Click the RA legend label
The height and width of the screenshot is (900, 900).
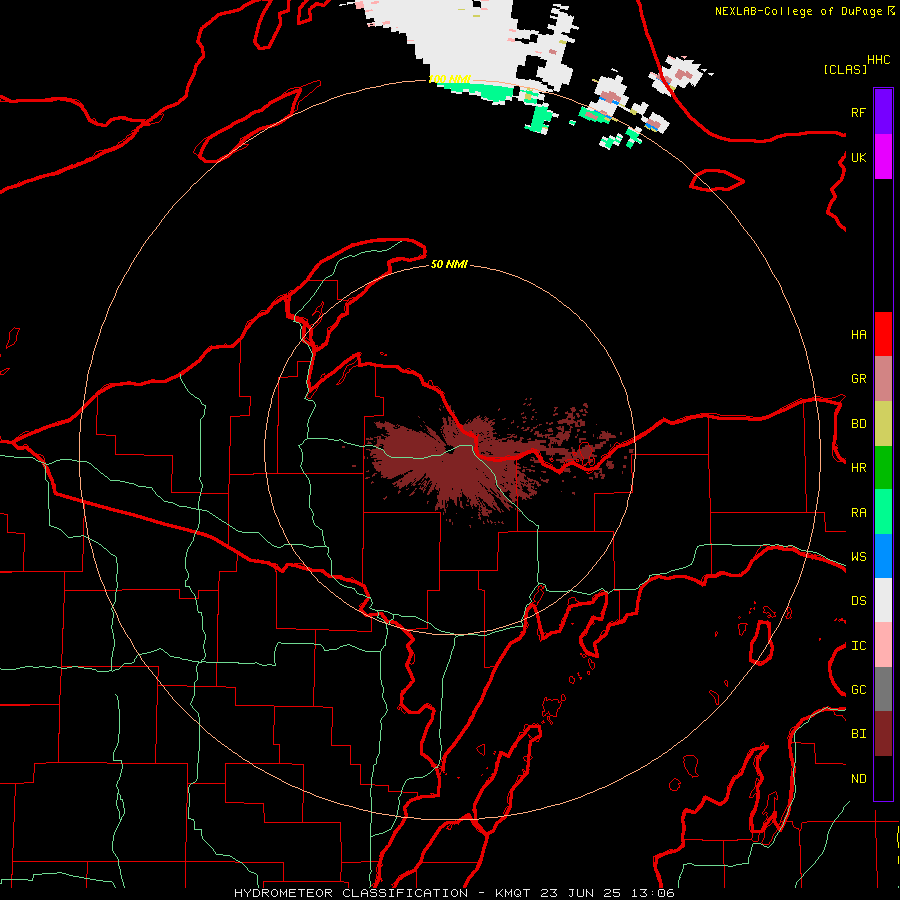pyautogui.click(x=858, y=513)
